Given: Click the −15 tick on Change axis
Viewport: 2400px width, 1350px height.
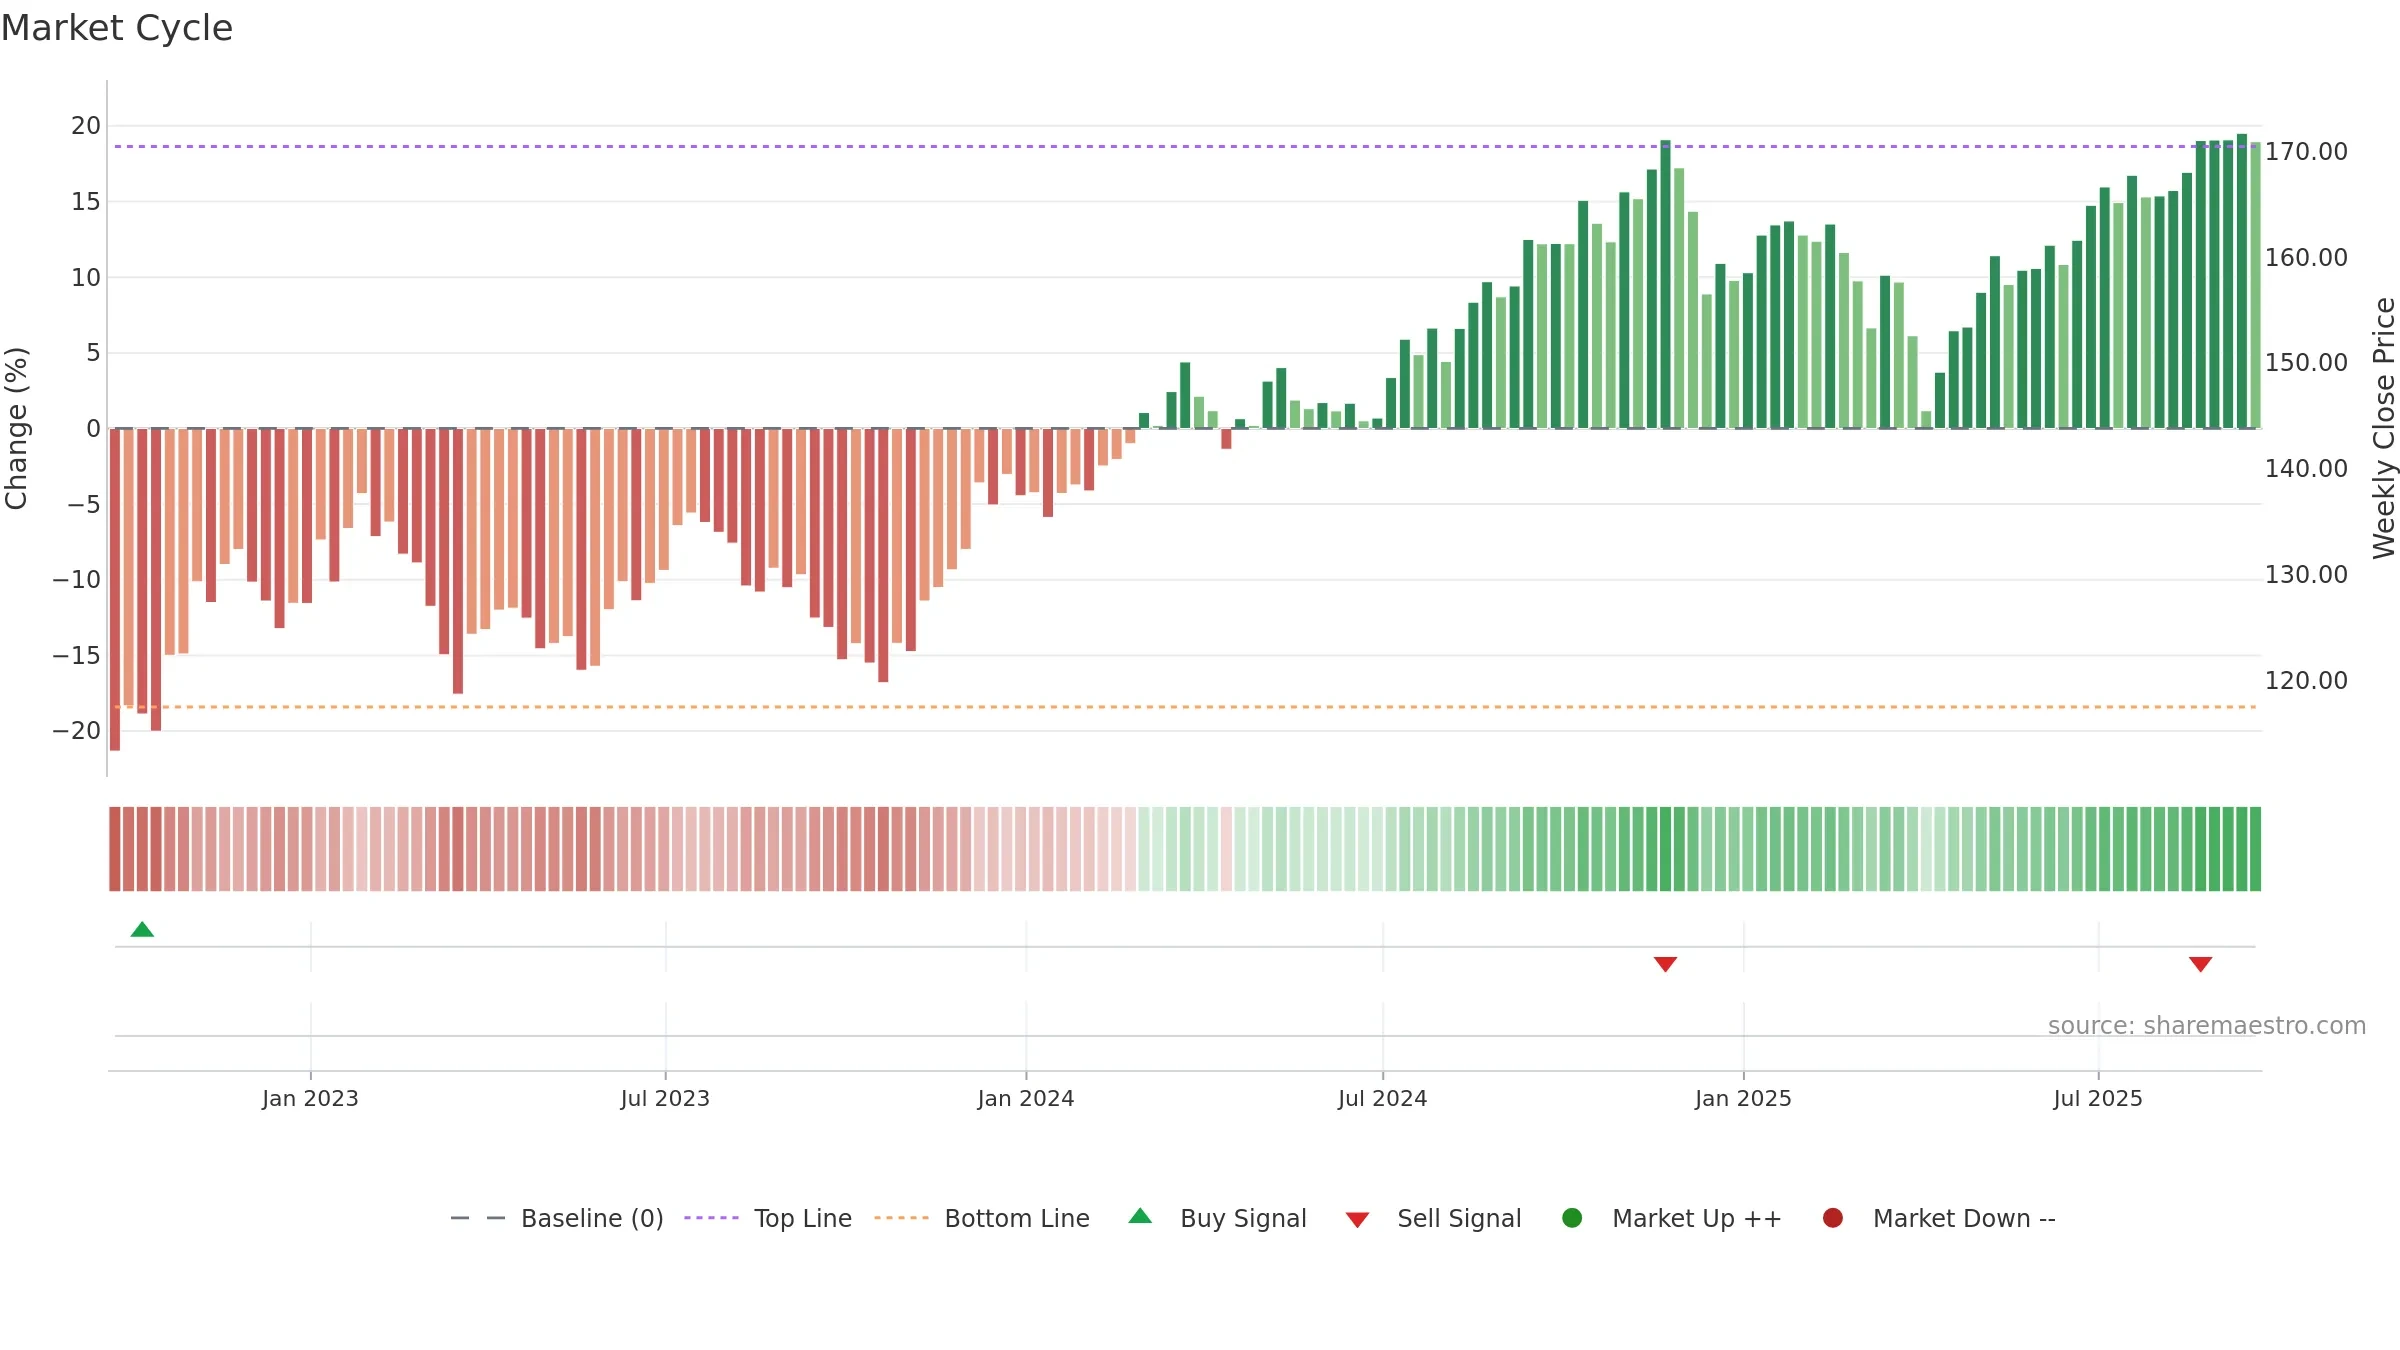Looking at the screenshot, I should (x=77, y=656).
